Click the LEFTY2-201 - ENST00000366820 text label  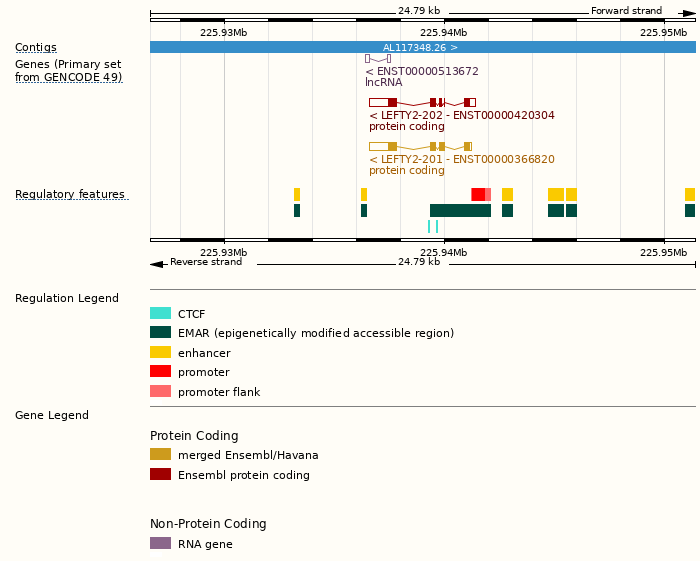(461, 159)
